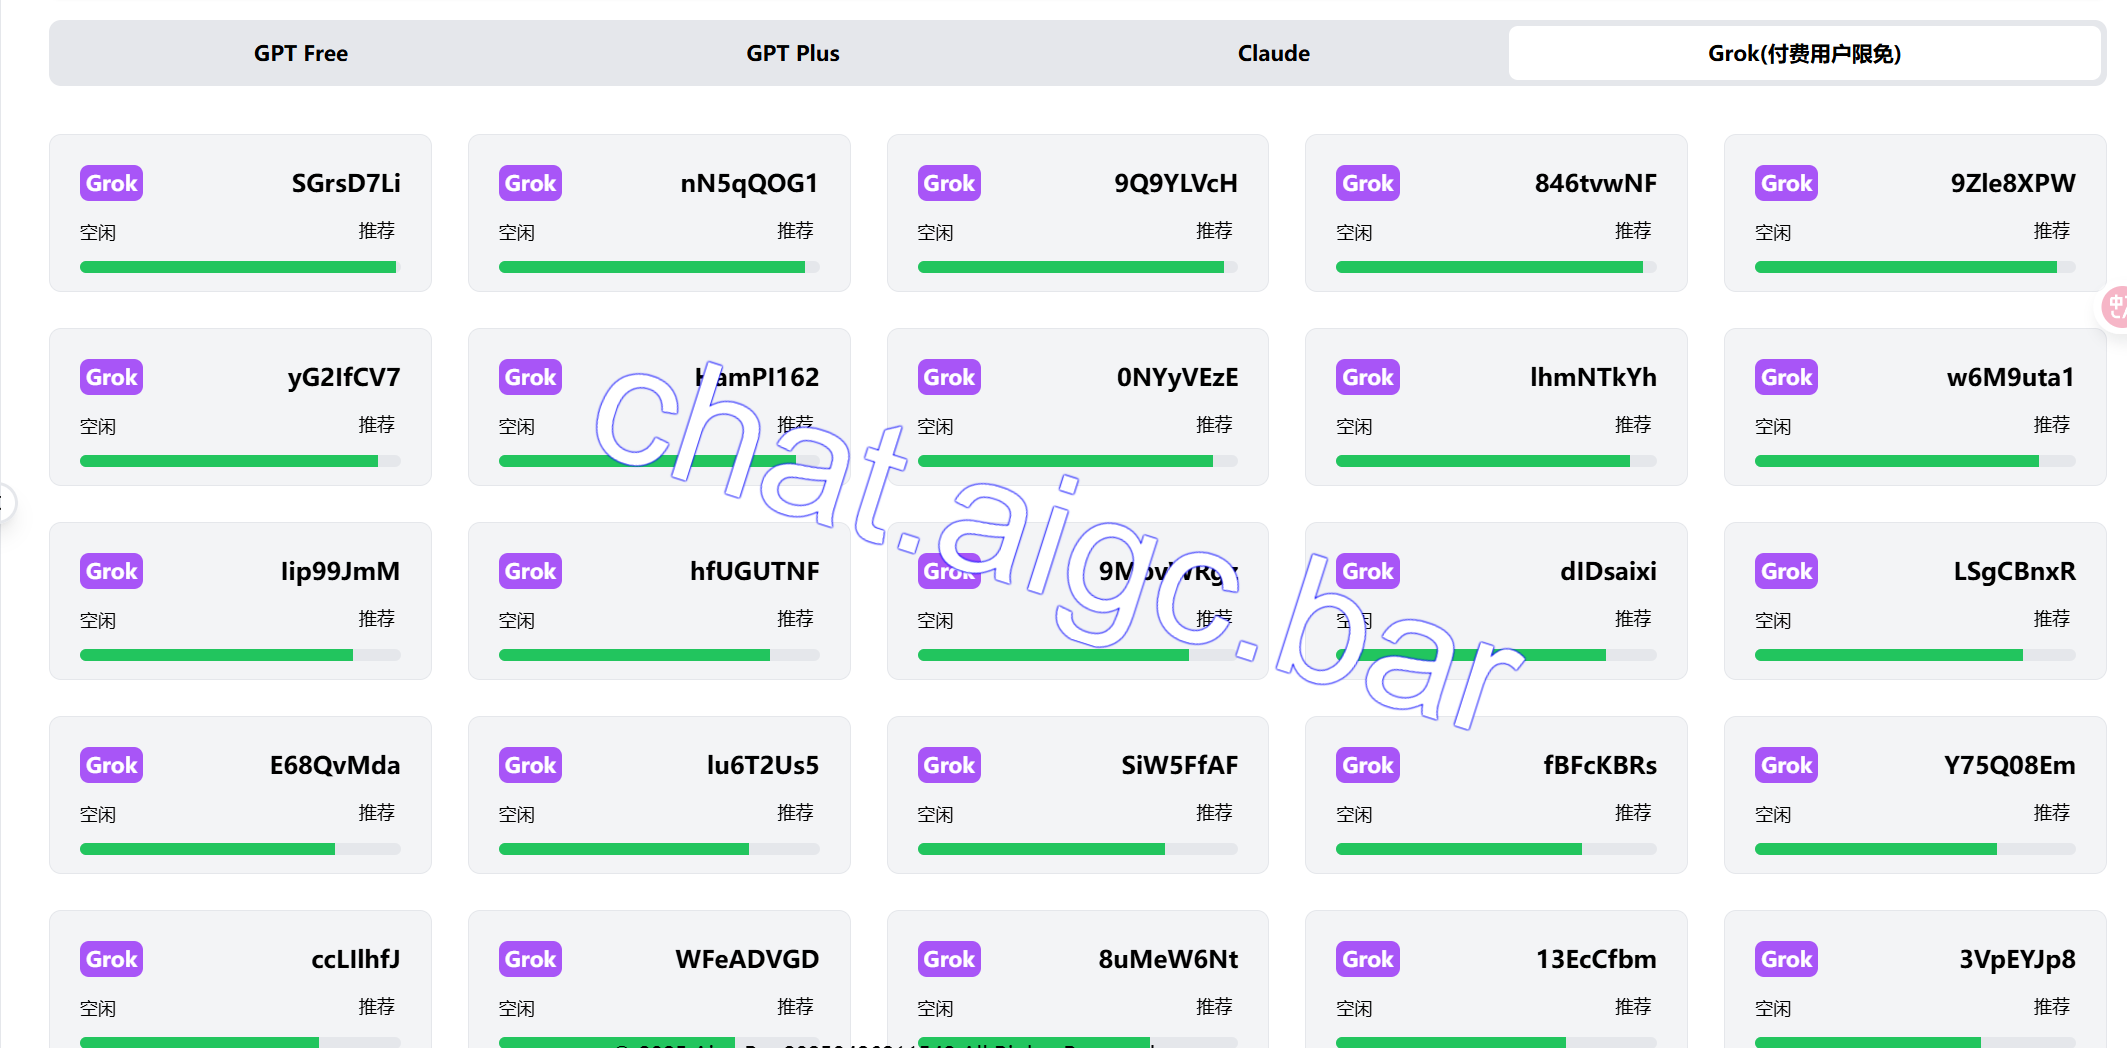Switch to the GPT Free tab
The width and height of the screenshot is (2127, 1048).
[x=301, y=53]
